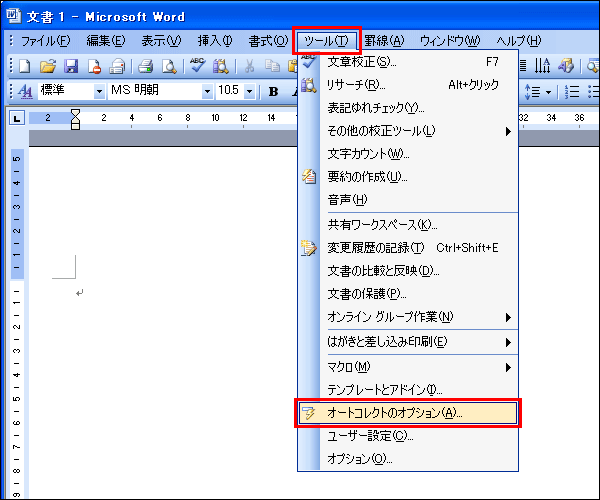
Task: Expand オンライン グループ作業 submenu
Action: [x=408, y=317]
